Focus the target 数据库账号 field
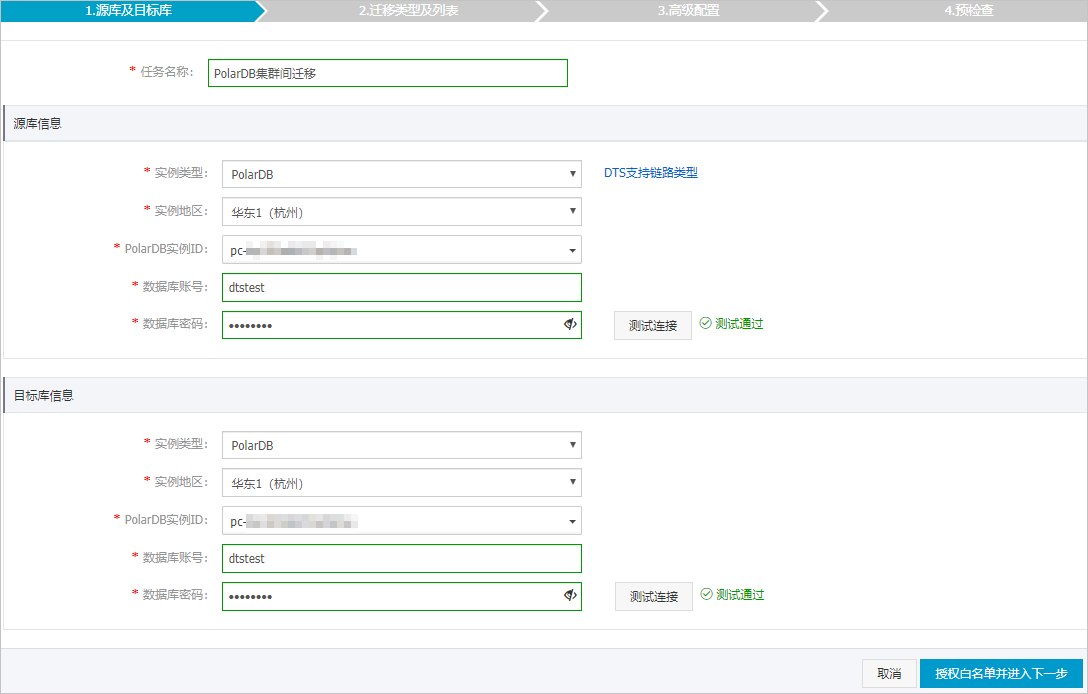The image size is (1088, 694). click(x=402, y=558)
